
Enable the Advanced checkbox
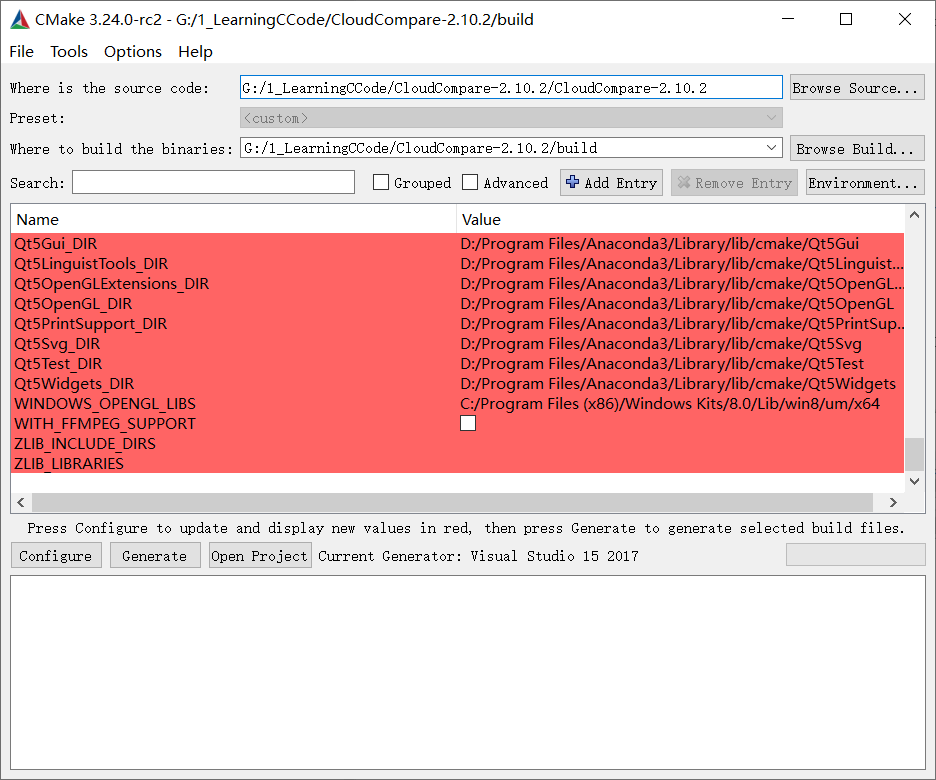click(470, 182)
